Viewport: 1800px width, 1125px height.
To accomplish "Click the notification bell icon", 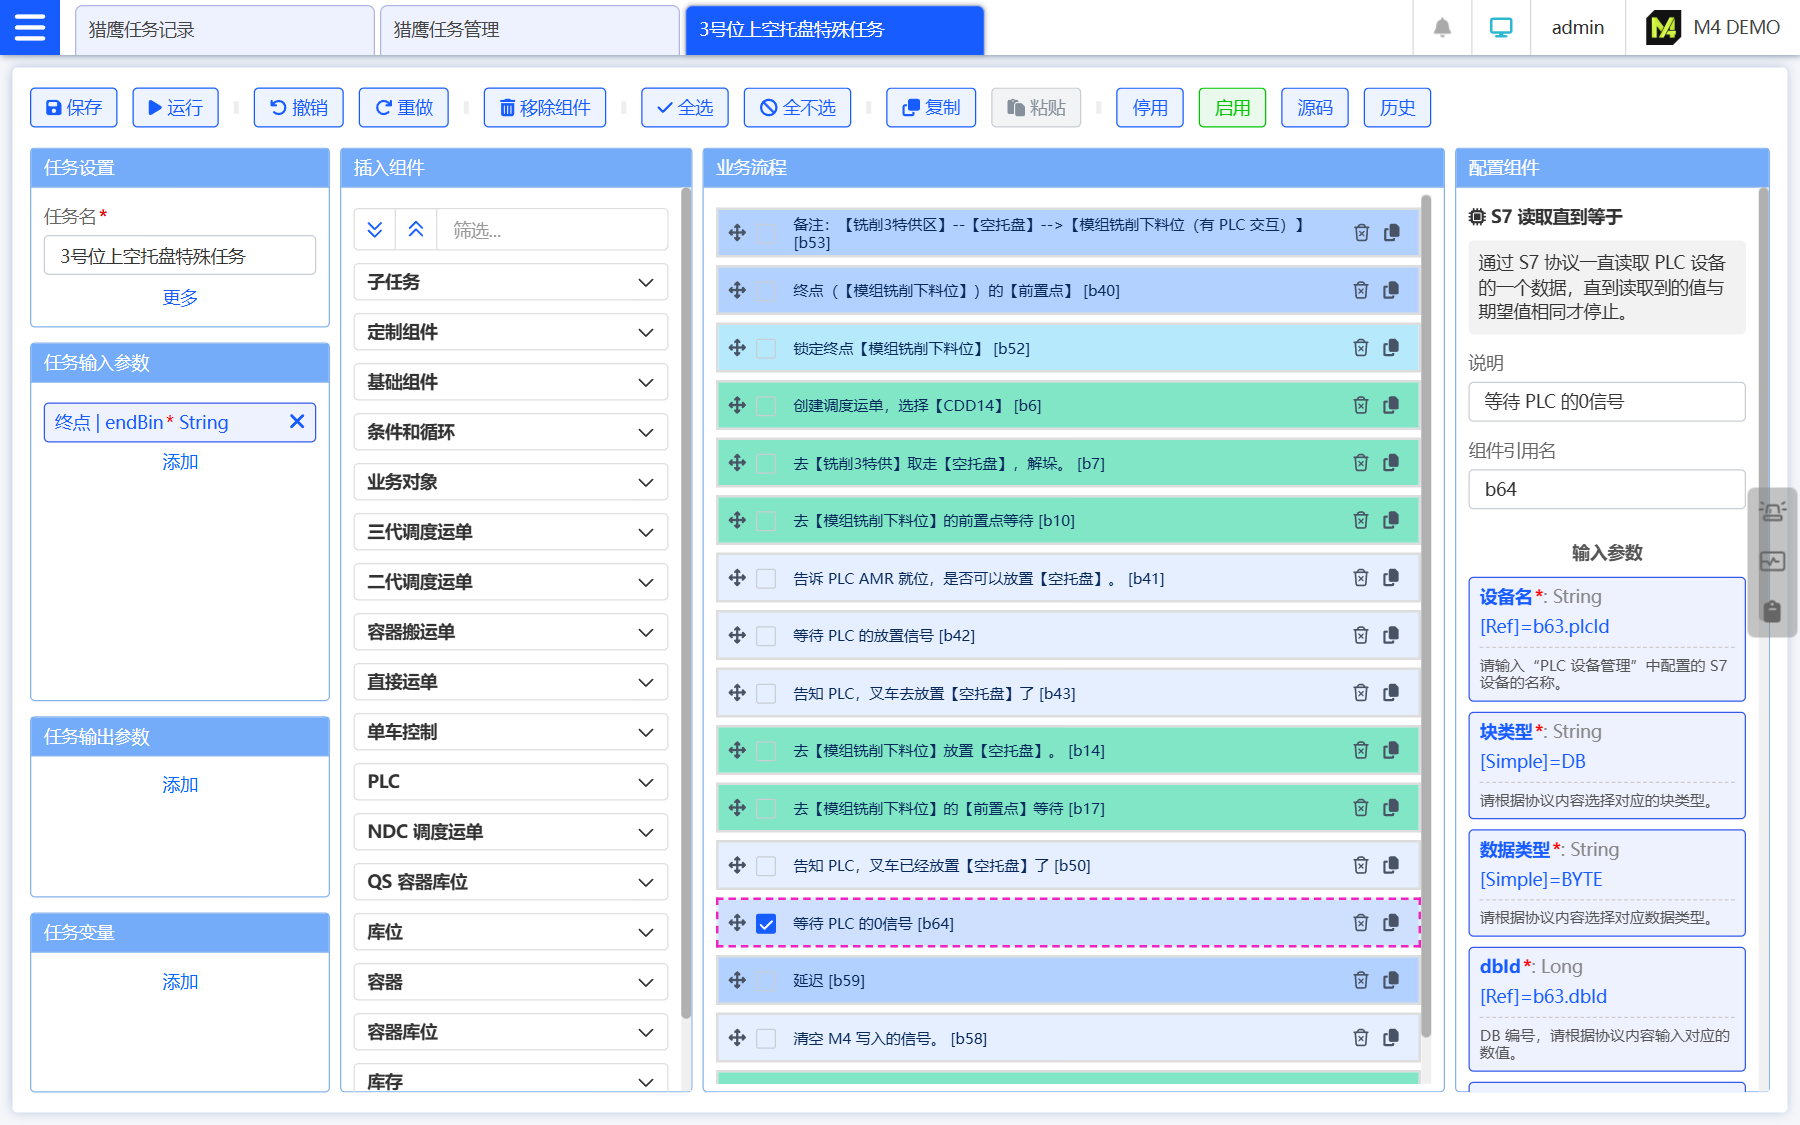I will coord(1442,28).
